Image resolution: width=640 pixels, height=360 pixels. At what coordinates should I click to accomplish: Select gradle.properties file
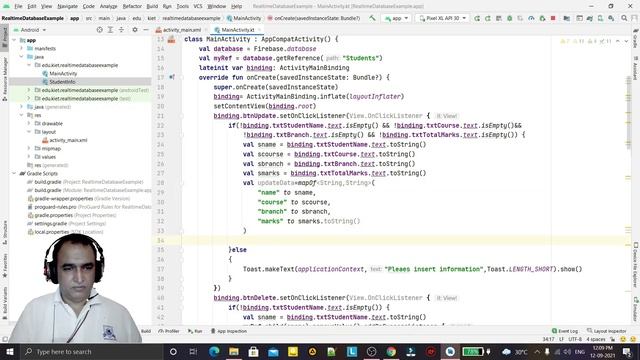tap(52, 215)
